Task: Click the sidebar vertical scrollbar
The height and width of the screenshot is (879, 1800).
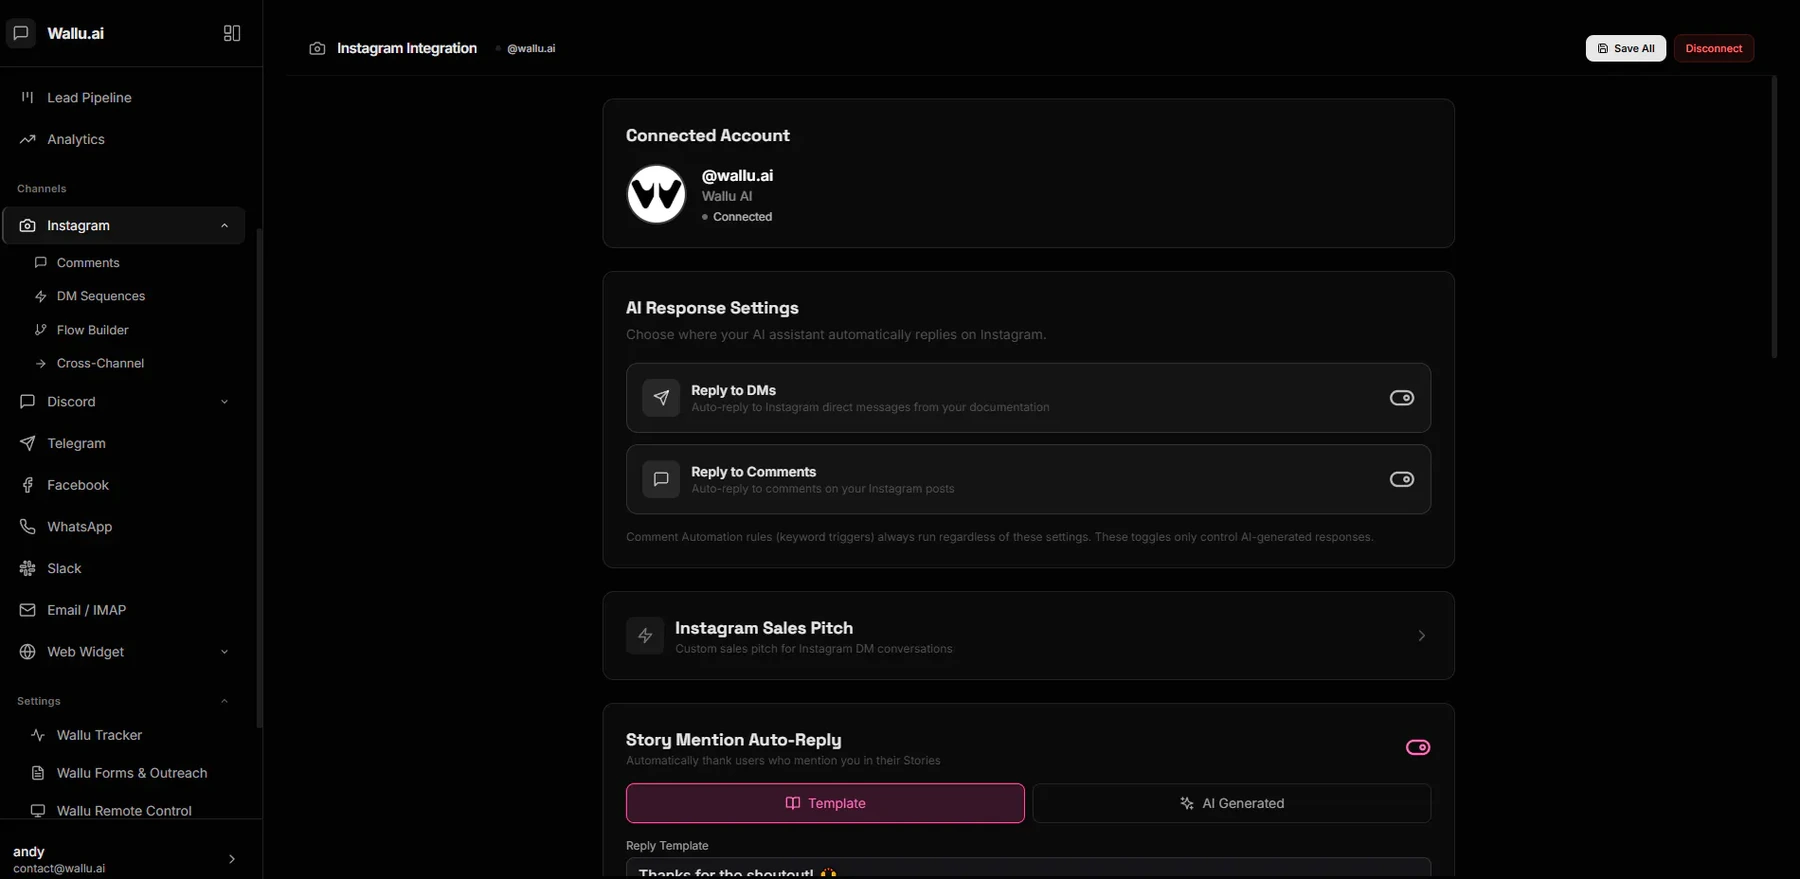Action: coord(259,478)
